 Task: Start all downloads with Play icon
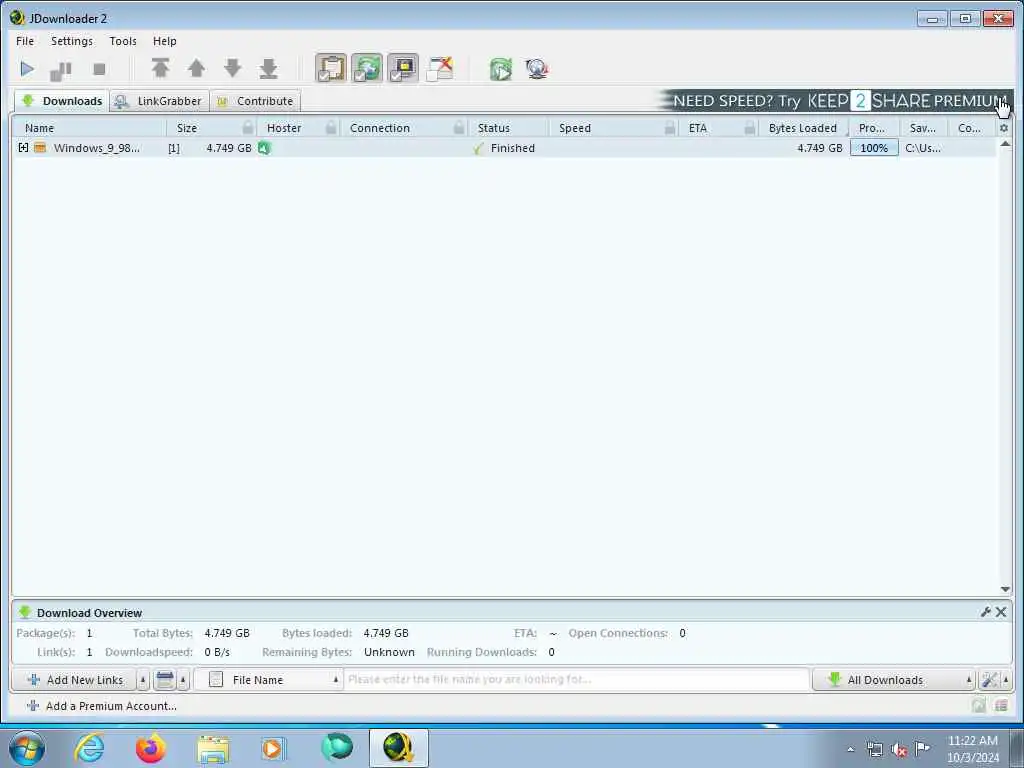tap(27, 69)
